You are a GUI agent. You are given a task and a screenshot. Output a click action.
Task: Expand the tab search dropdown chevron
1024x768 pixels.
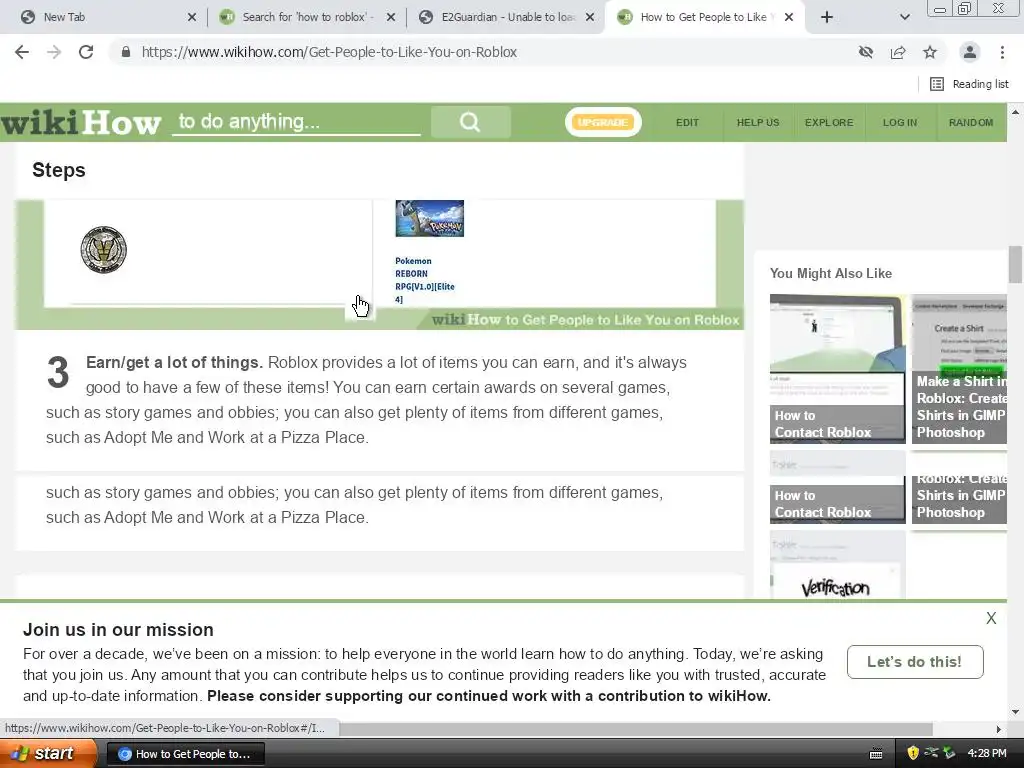[904, 17]
